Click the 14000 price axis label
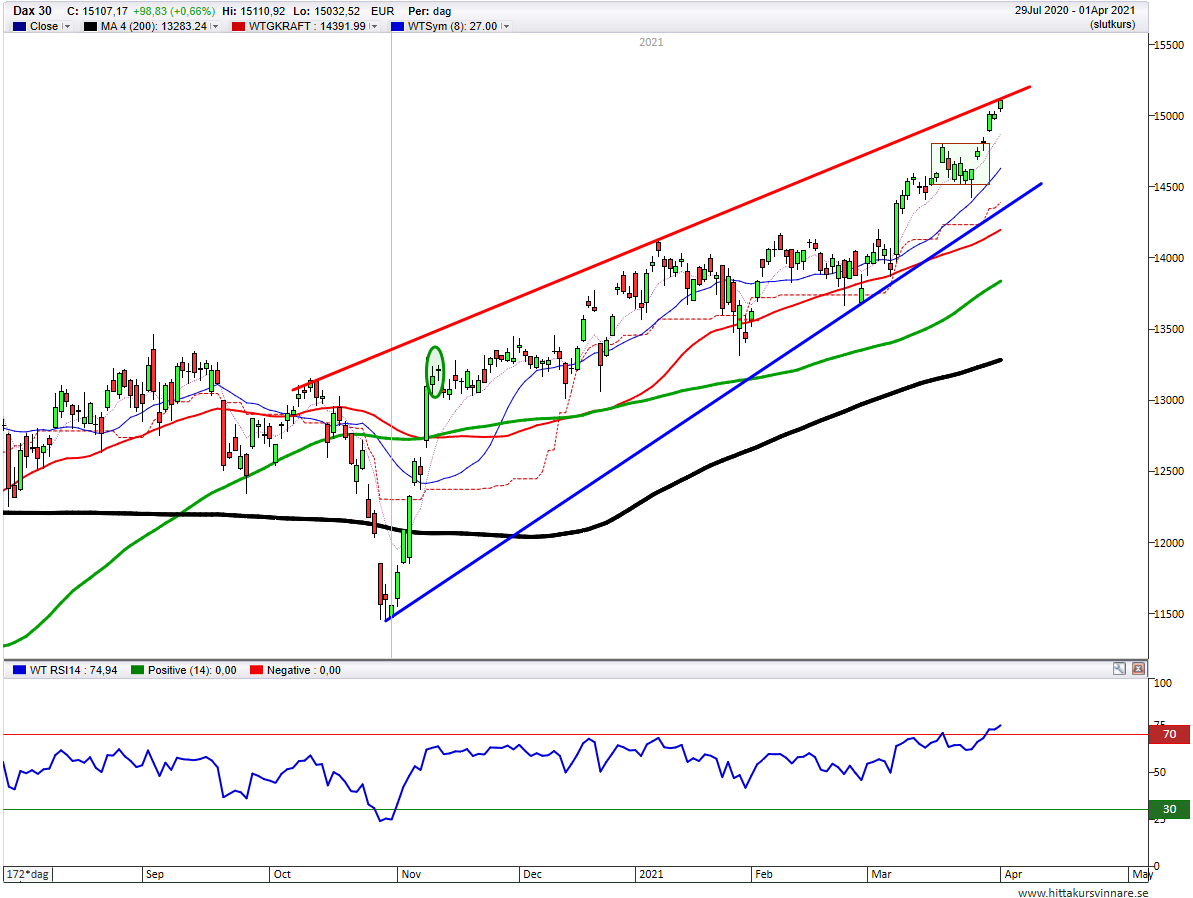1193x898 pixels. click(1169, 259)
